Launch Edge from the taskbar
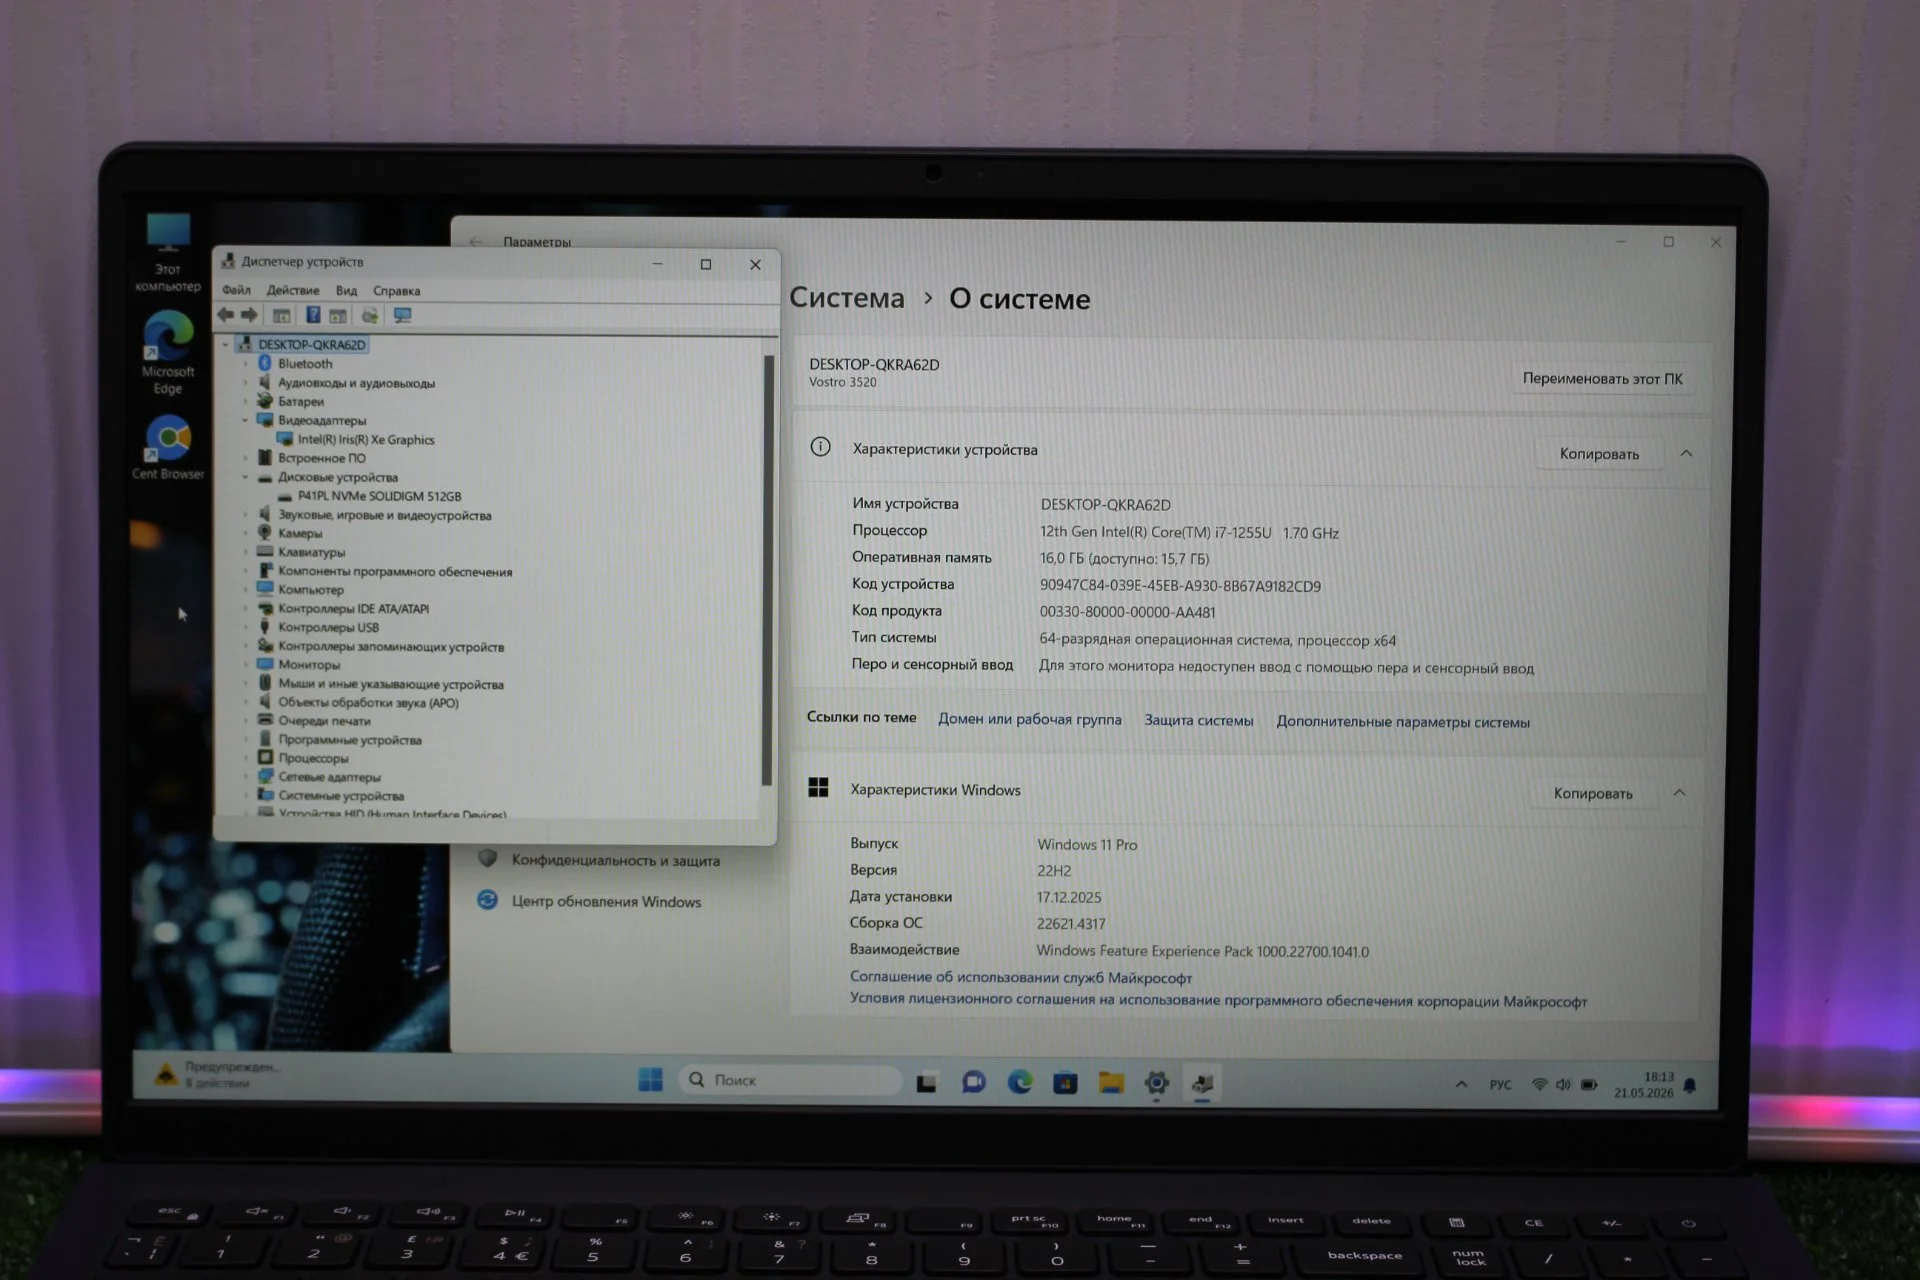This screenshot has height=1280, width=1920. (x=1020, y=1082)
